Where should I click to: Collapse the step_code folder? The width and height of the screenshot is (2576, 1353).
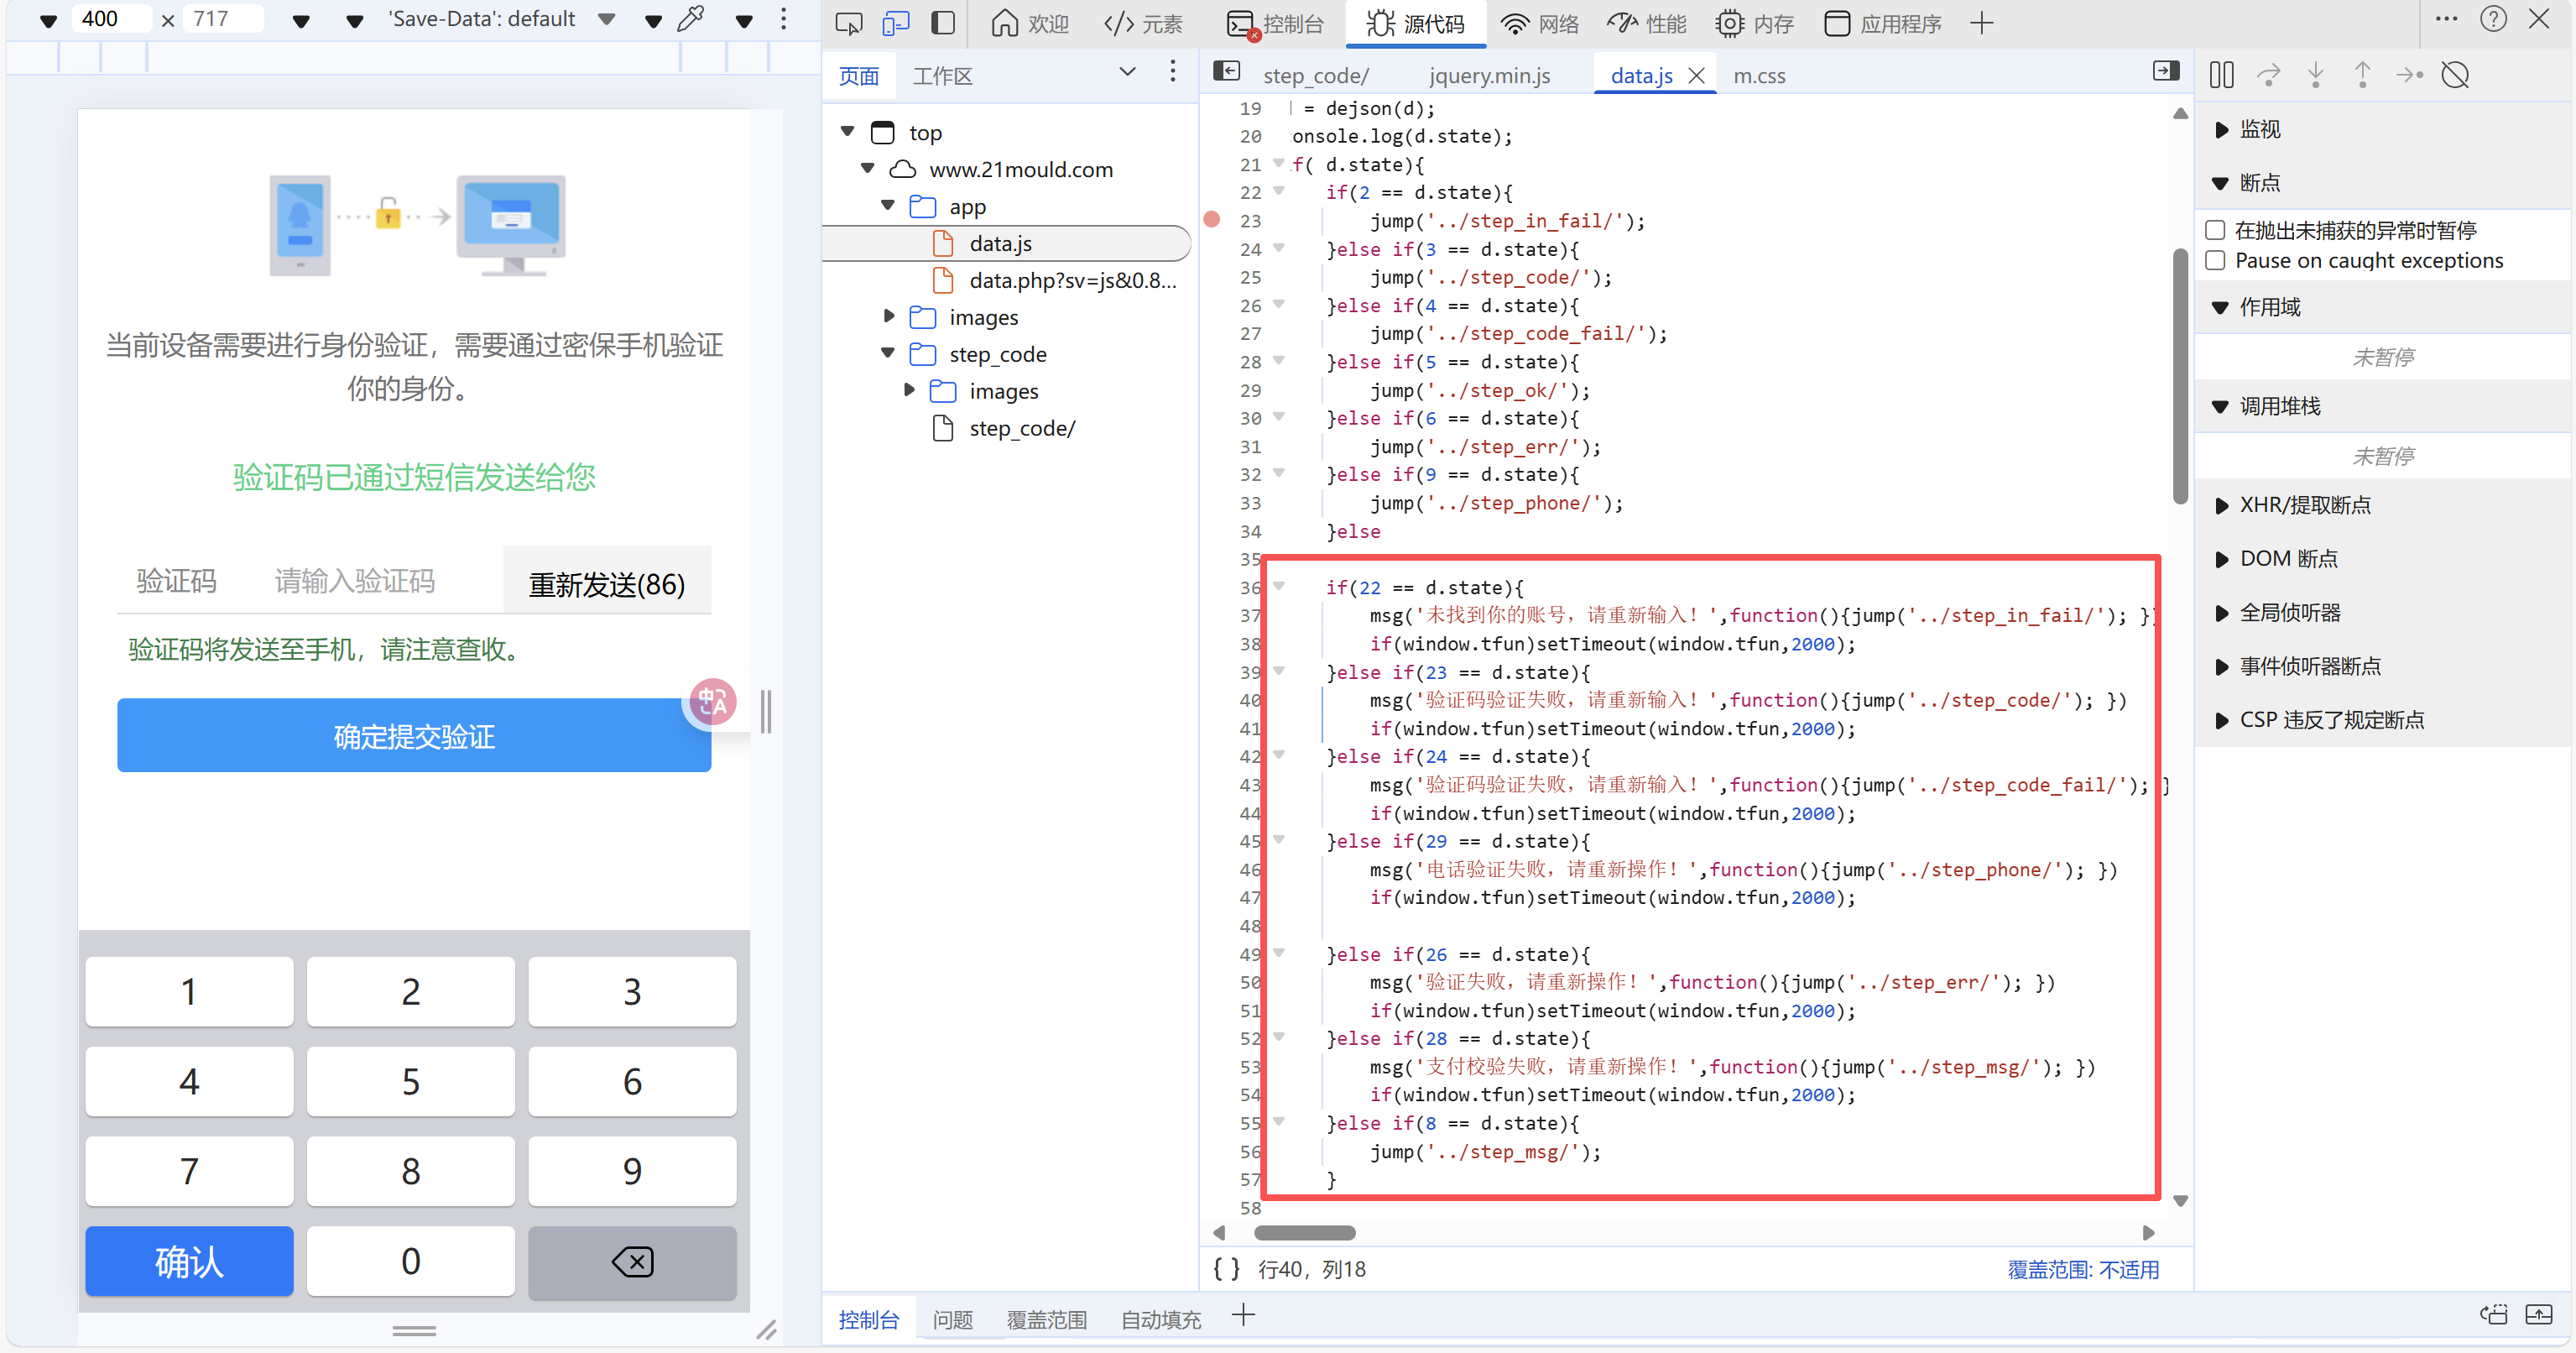pyautogui.click(x=888, y=354)
